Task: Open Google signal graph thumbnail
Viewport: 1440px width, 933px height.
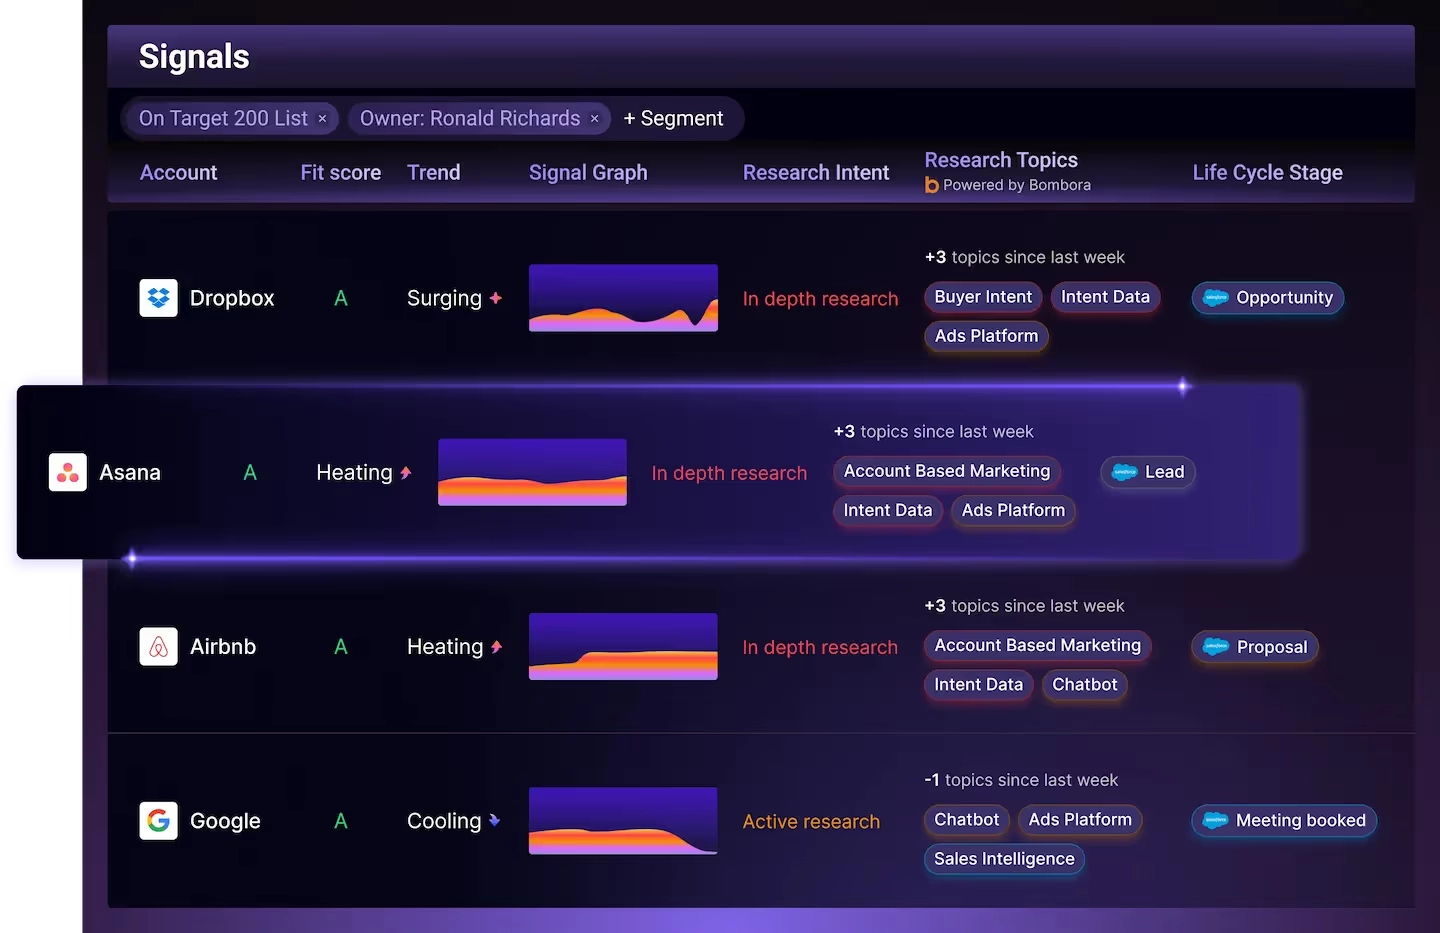Action: tap(623, 821)
